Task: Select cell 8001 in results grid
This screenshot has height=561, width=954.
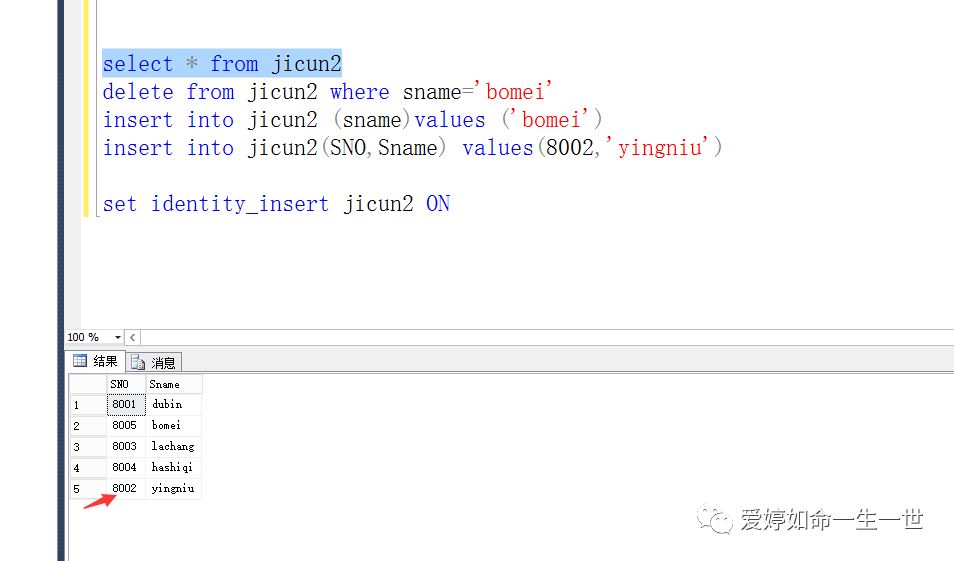Action: click(127, 405)
